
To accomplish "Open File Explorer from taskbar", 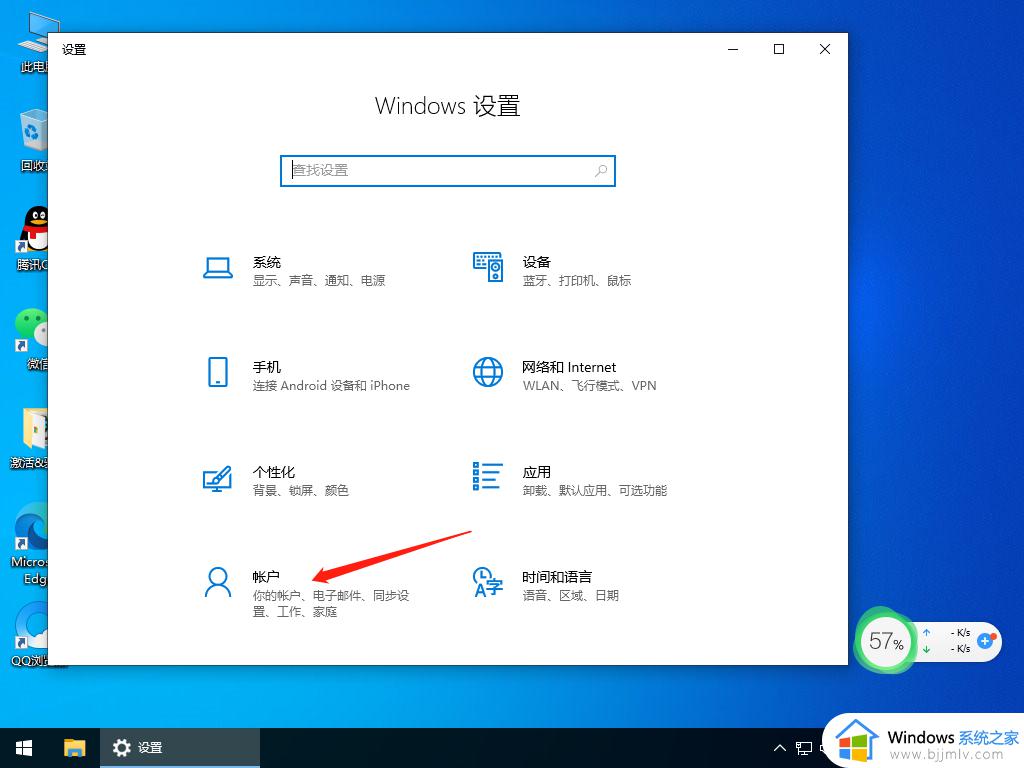I will [74, 748].
